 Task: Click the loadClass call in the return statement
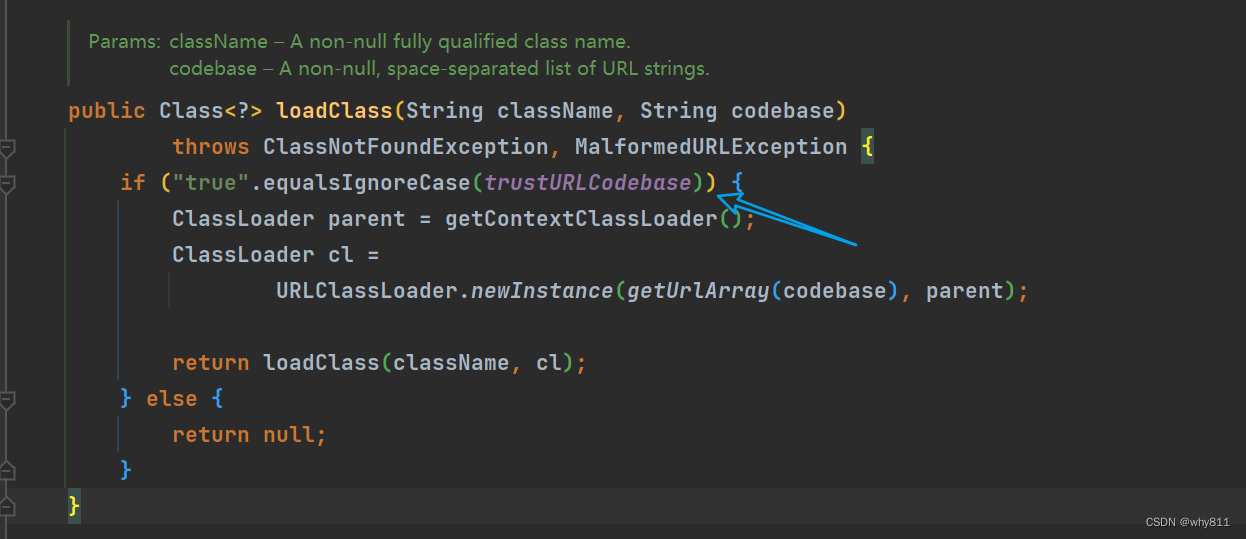(321, 363)
